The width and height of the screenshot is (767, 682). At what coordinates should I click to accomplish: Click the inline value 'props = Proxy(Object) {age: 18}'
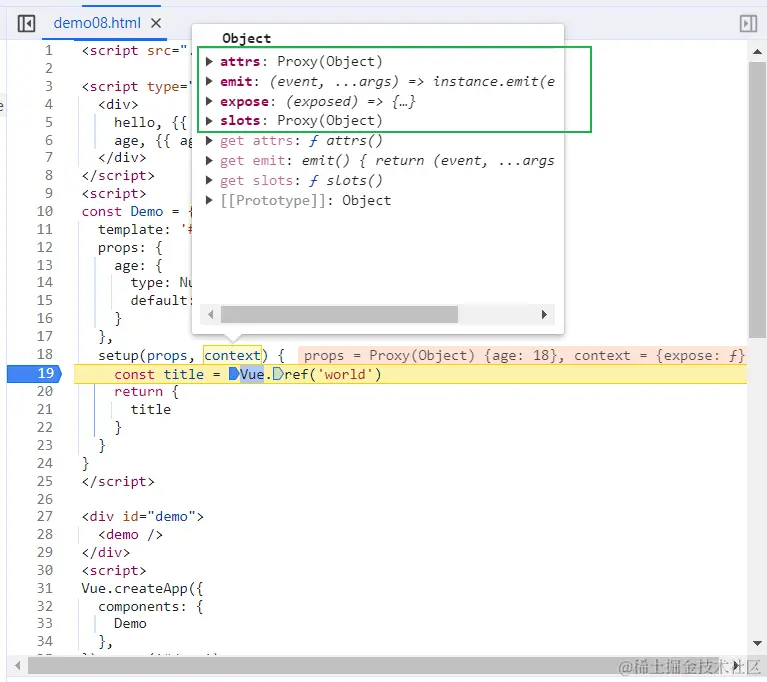pos(432,356)
